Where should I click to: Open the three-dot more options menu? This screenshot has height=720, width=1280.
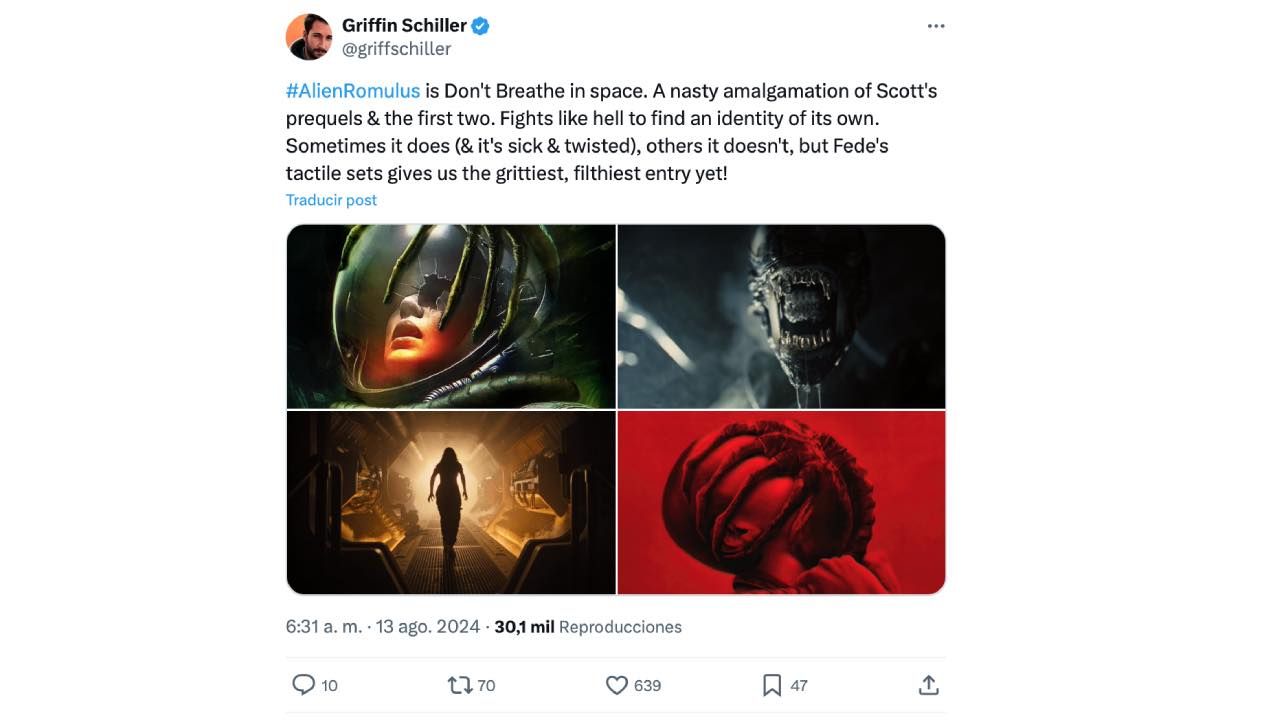point(936,26)
